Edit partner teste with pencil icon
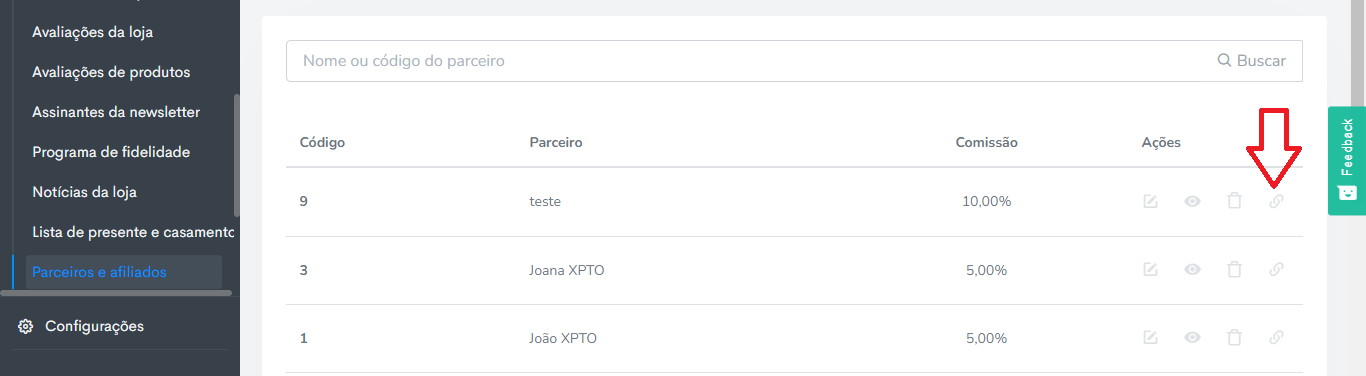The image size is (1366, 376). 1150,201
